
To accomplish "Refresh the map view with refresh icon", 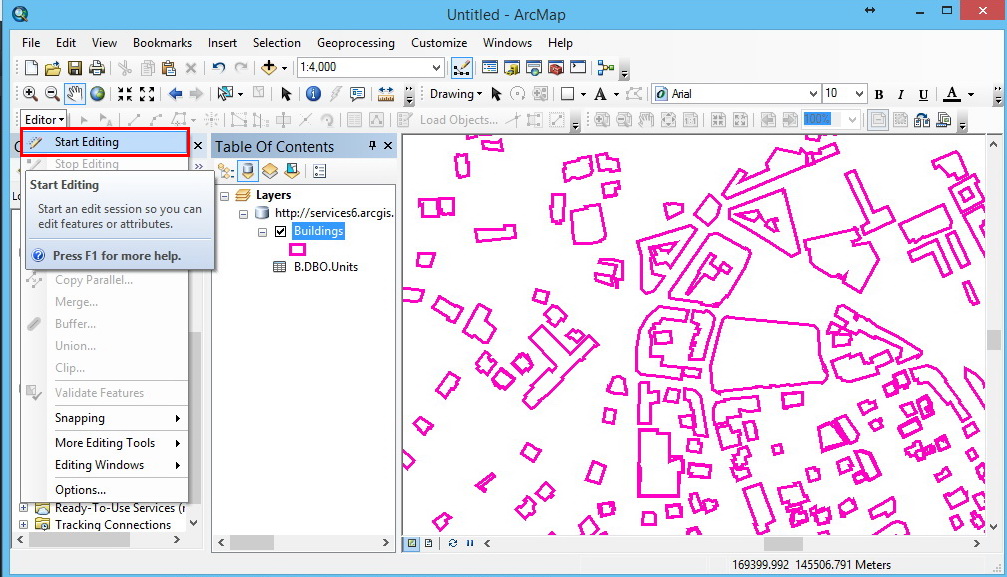I will (453, 543).
